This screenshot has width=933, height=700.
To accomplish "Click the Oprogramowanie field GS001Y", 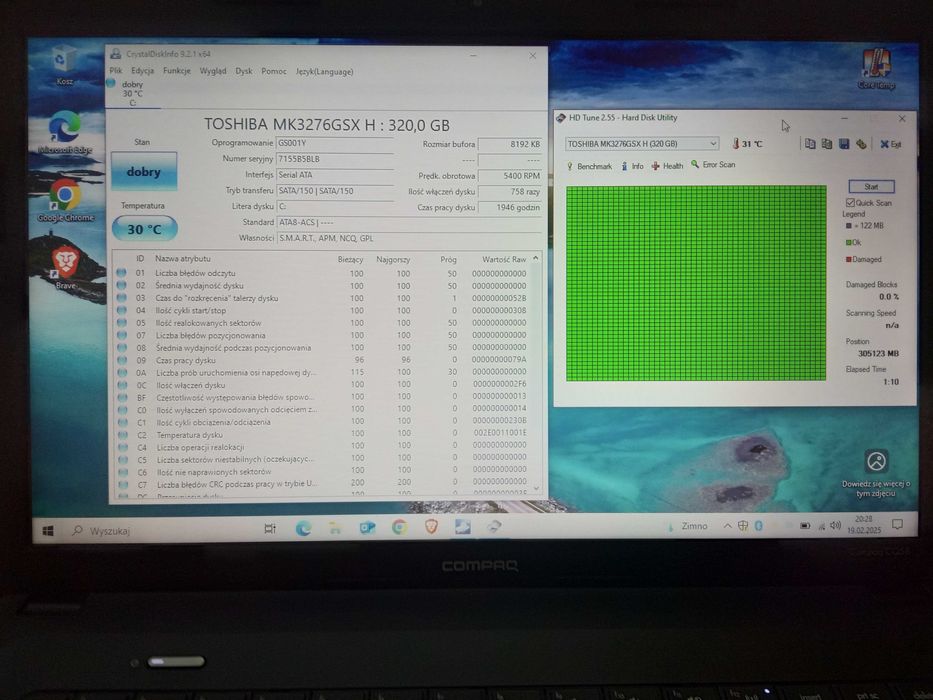I will pos(335,143).
